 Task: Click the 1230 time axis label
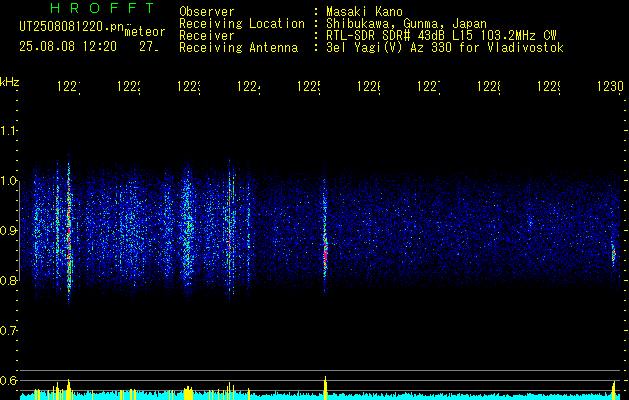point(610,86)
